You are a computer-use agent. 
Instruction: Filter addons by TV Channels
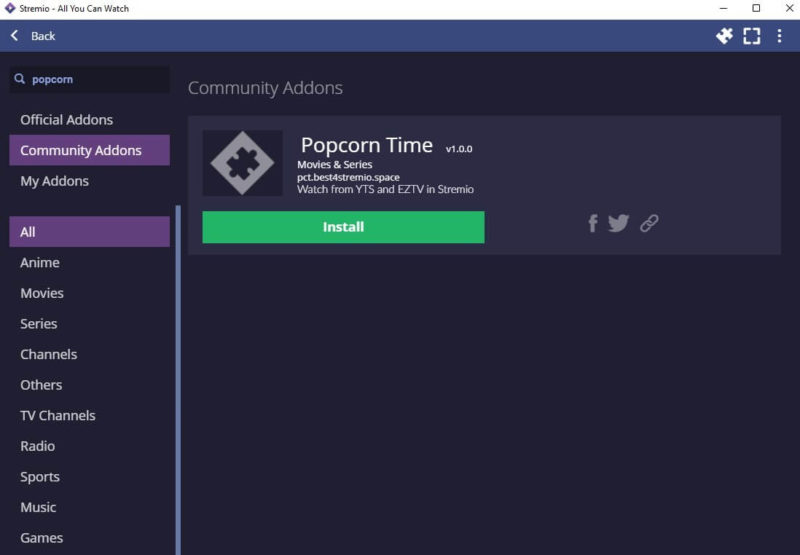click(x=89, y=415)
